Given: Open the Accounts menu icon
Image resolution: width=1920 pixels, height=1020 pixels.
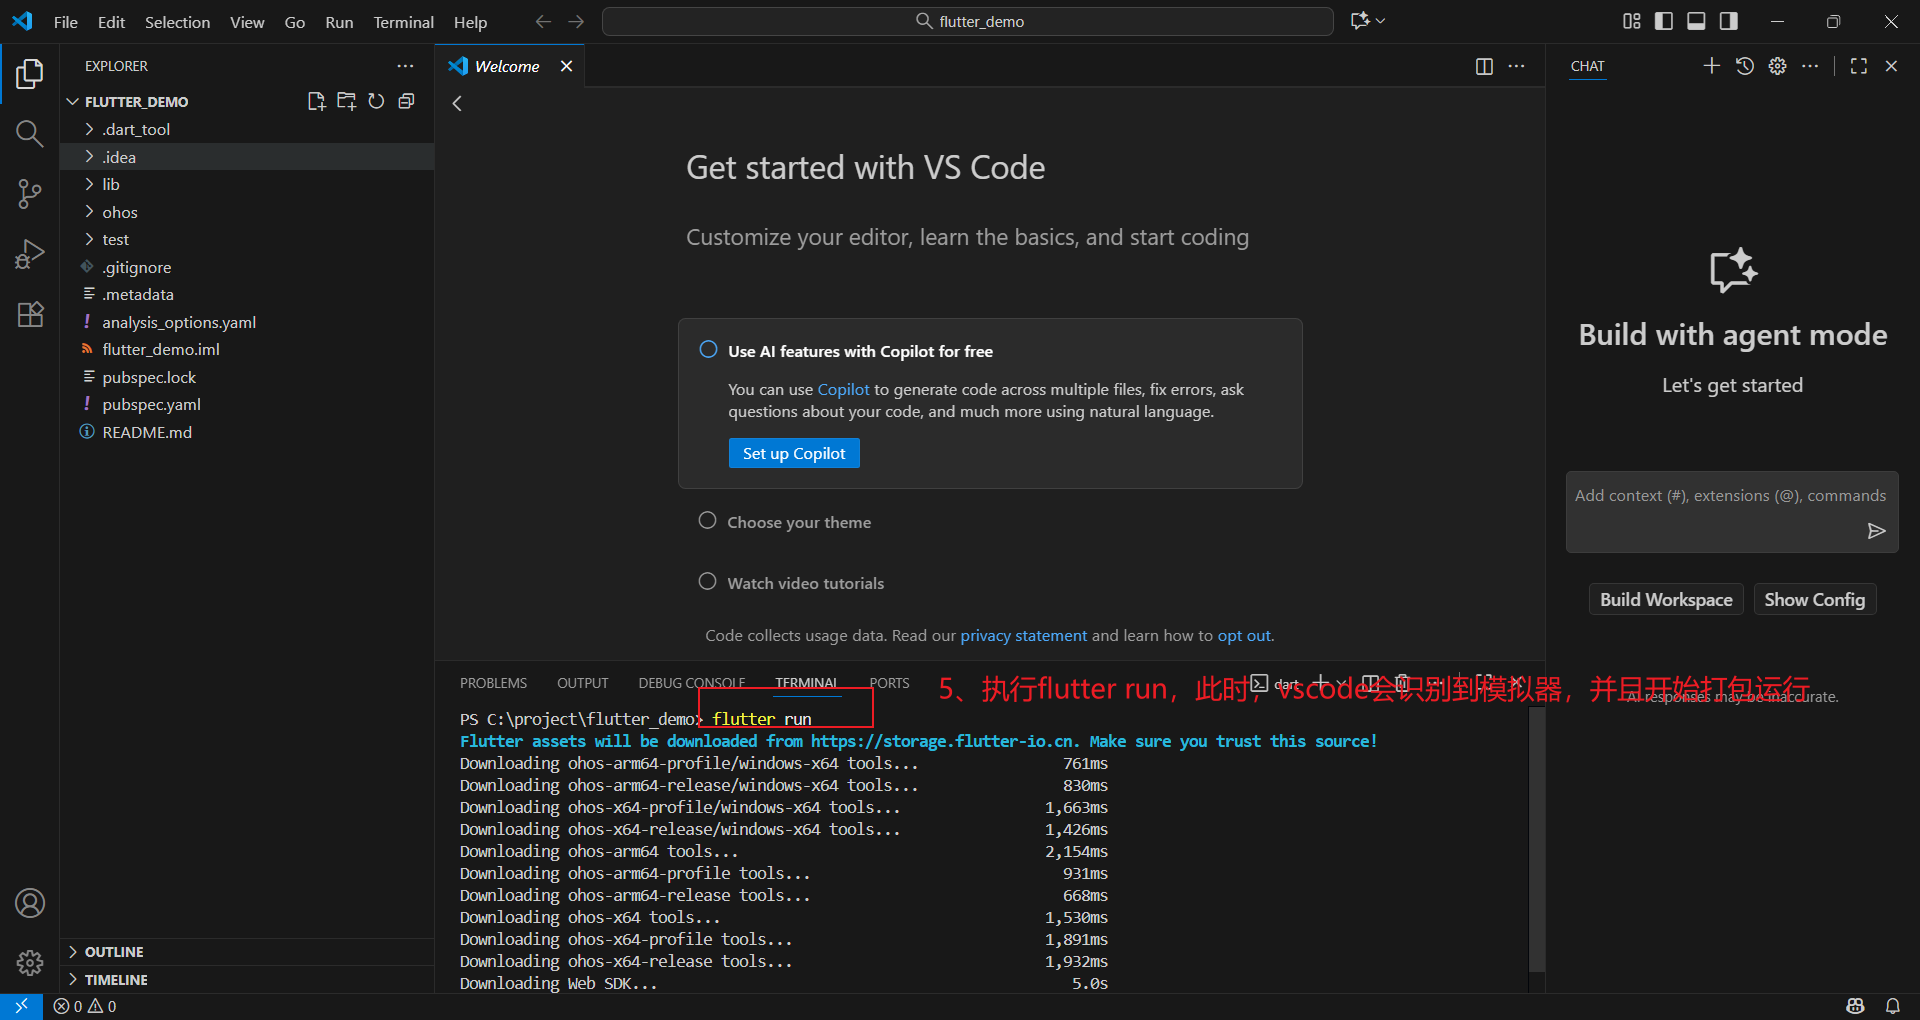Looking at the screenshot, I should (30, 903).
